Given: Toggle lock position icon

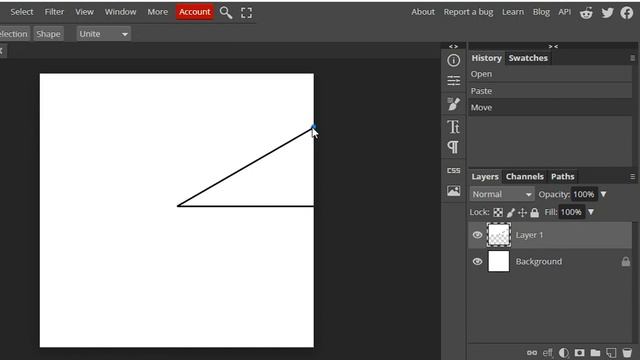Looking at the screenshot, I should (x=522, y=212).
